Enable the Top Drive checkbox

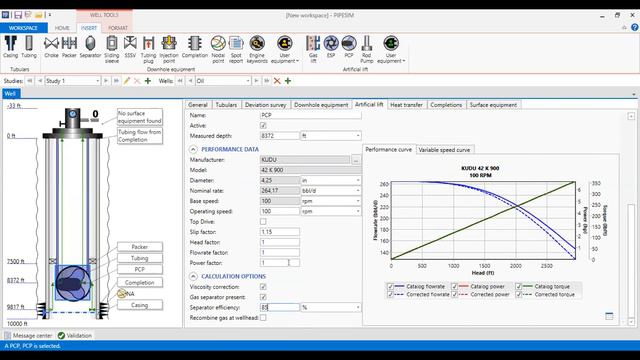pyautogui.click(x=263, y=222)
